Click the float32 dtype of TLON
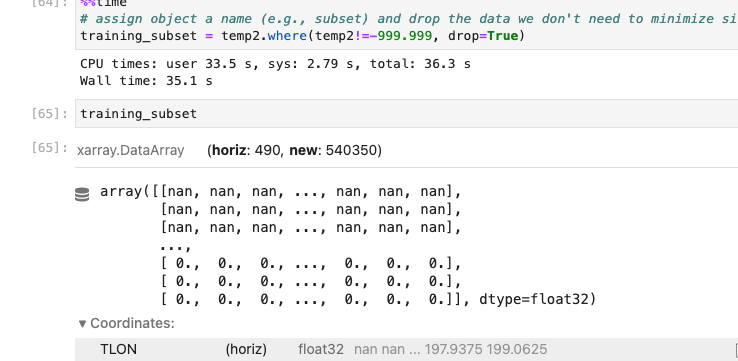 [x=321, y=349]
